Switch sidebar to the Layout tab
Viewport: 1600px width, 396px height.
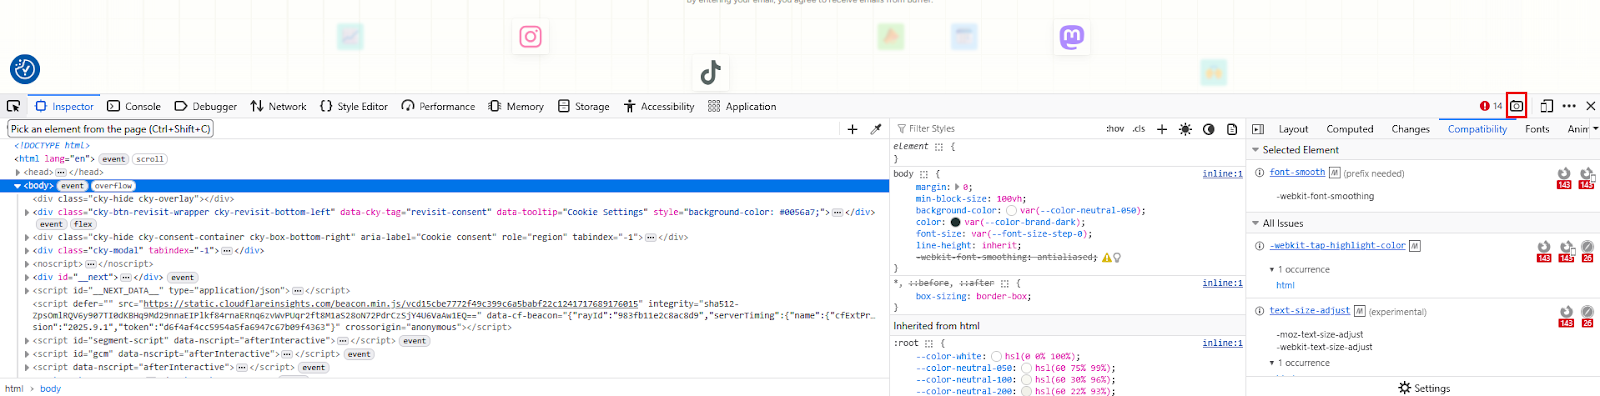click(x=1293, y=129)
